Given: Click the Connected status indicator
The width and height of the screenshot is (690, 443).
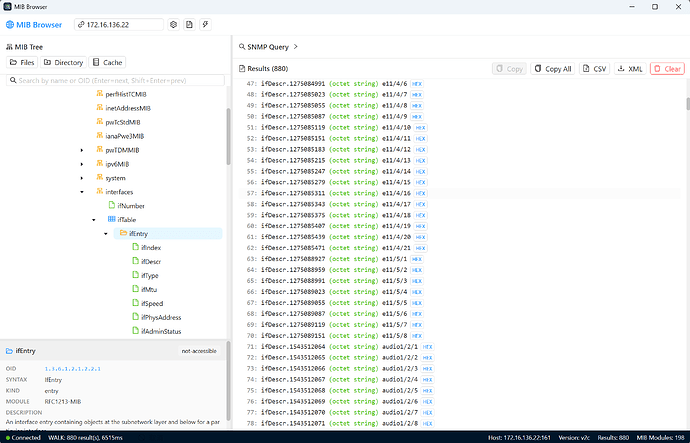Looking at the screenshot, I should click(23, 437).
